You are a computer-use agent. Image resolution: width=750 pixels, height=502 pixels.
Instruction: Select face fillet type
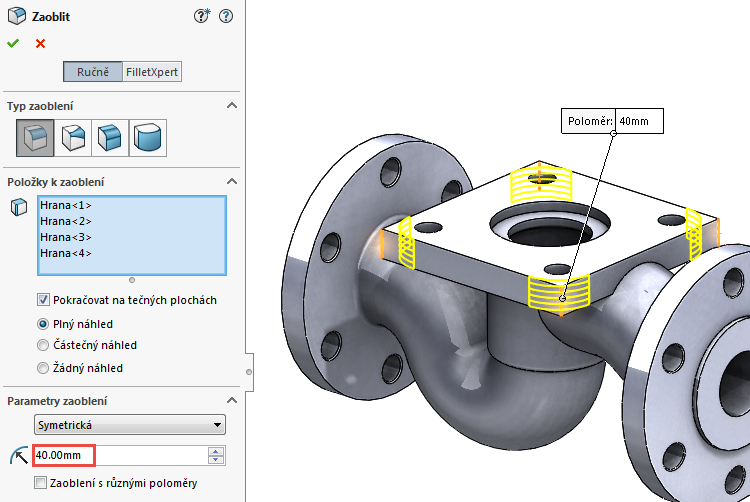[x=110, y=138]
